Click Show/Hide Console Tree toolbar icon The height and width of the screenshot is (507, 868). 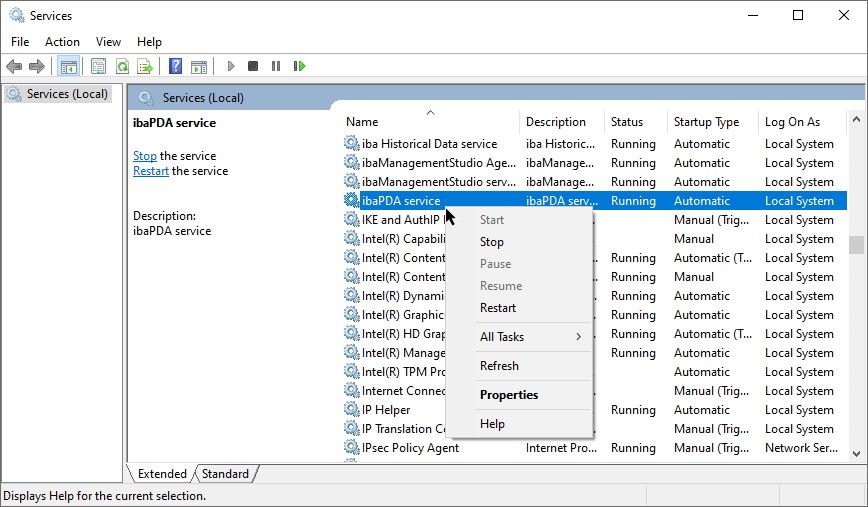tap(69, 66)
